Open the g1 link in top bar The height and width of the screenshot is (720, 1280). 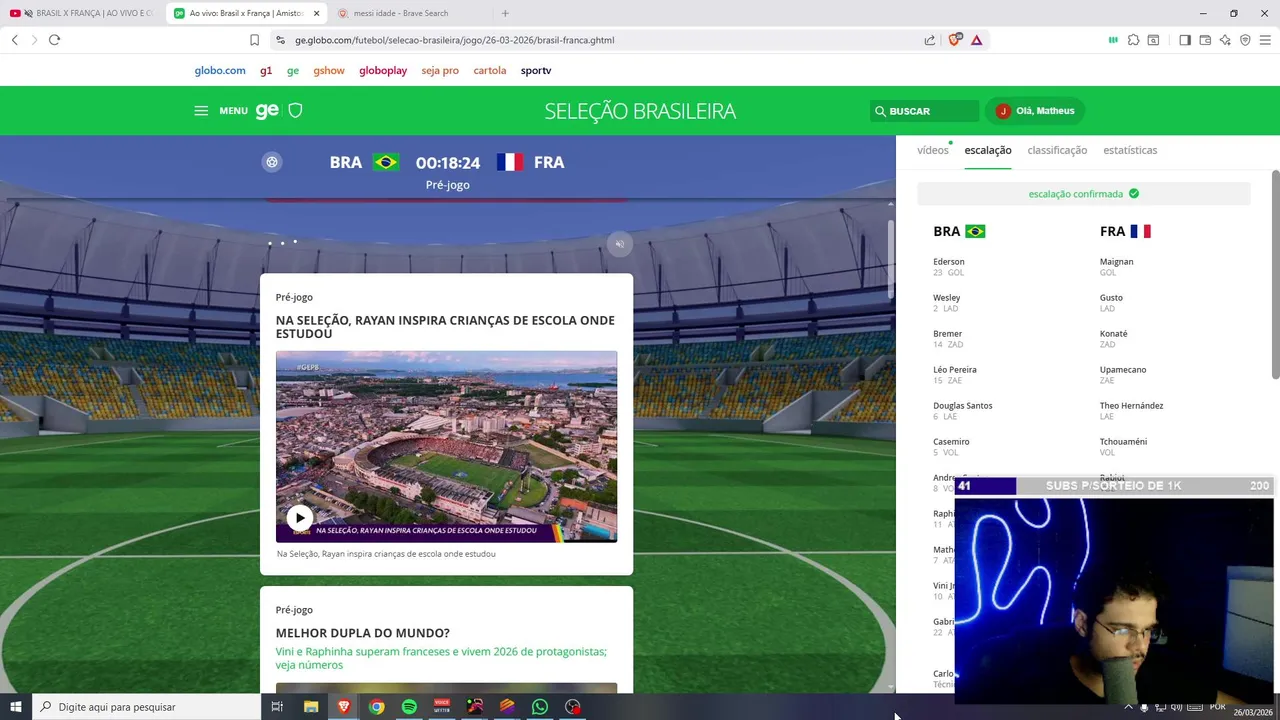point(266,71)
